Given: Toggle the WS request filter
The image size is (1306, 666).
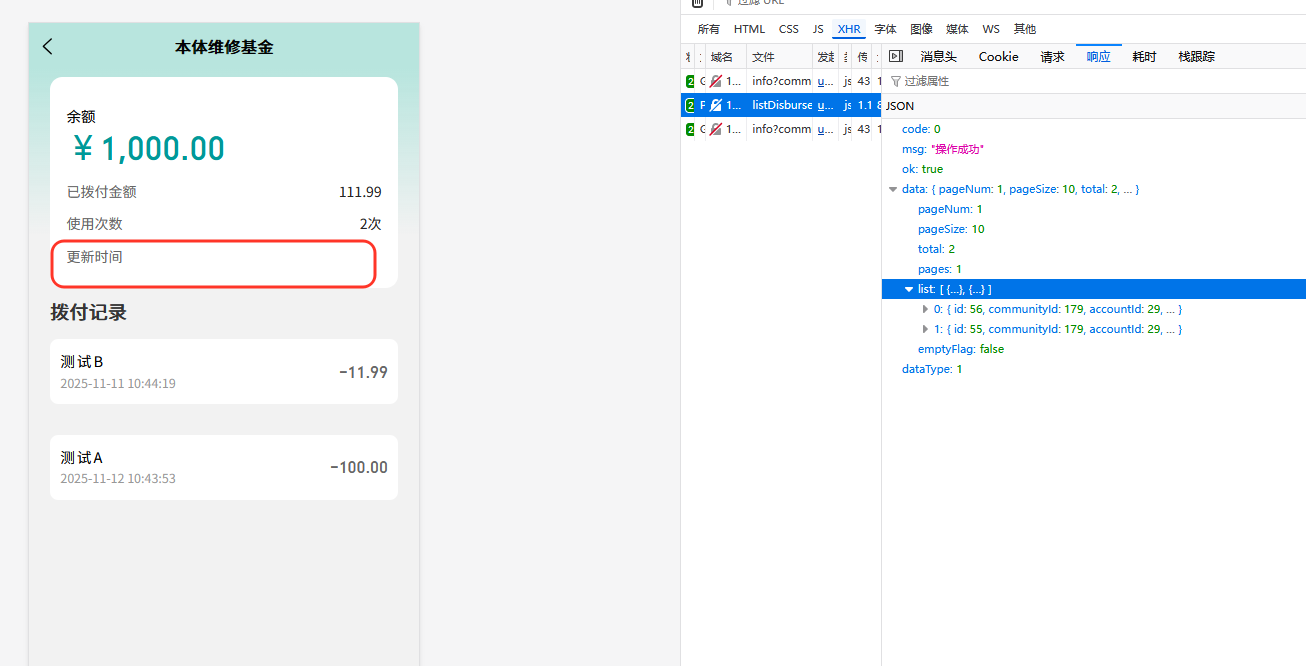Looking at the screenshot, I should coord(990,29).
